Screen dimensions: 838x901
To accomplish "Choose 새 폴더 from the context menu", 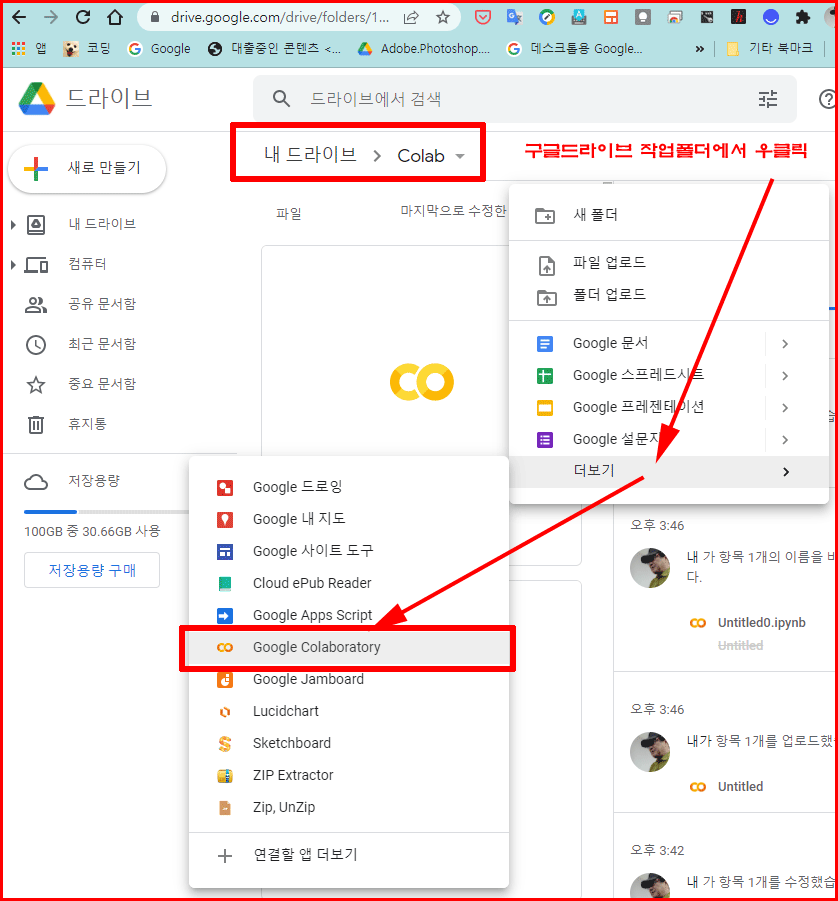I will [x=668, y=215].
